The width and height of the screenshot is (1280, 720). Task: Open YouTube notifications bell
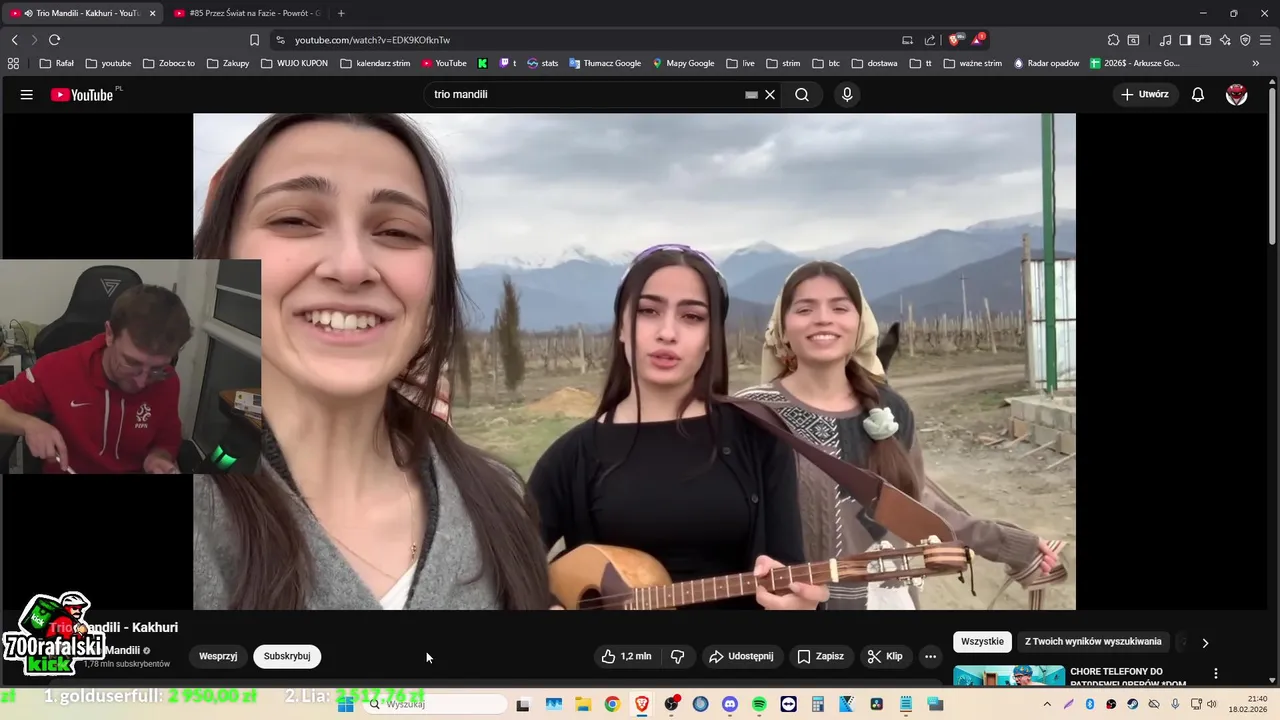1198,95
